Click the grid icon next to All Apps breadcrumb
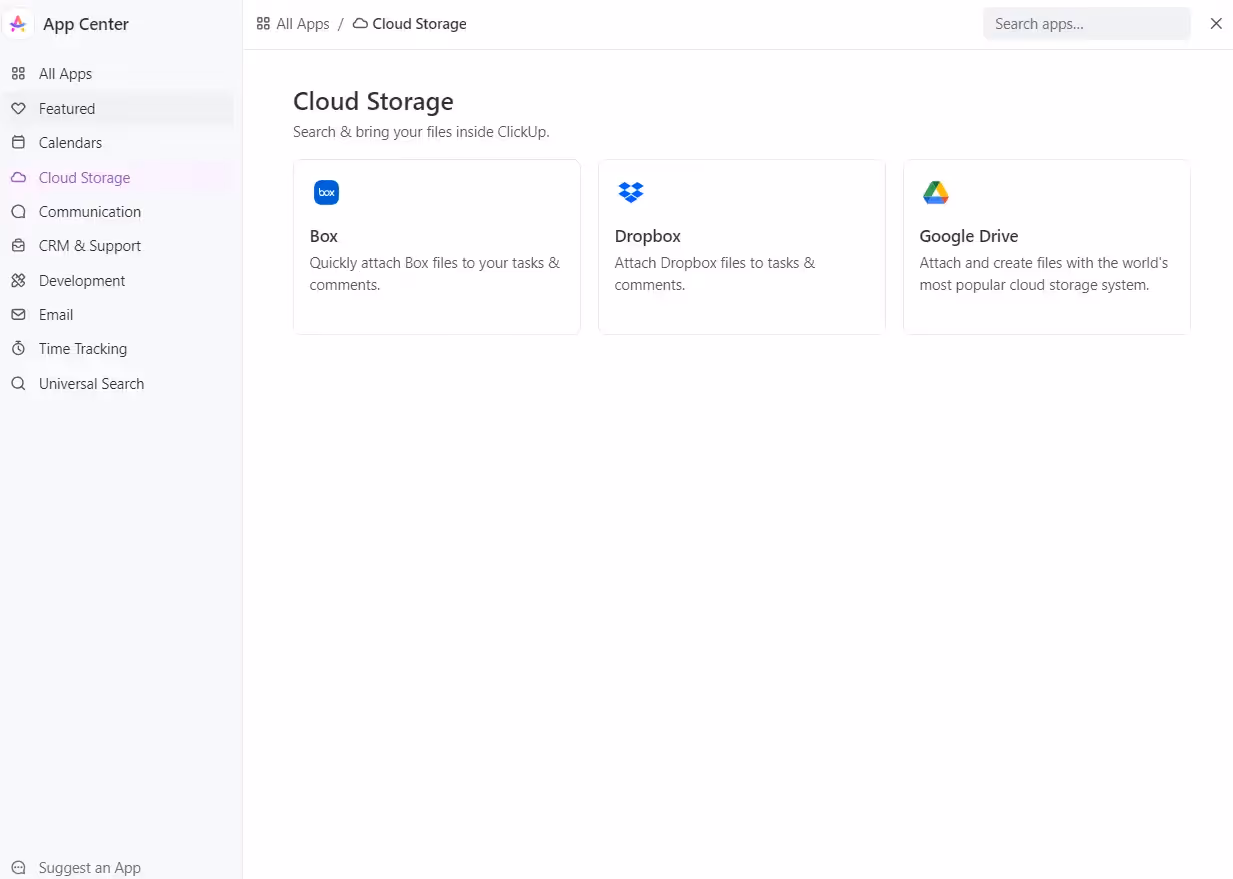The height and width of the screenshot is (879, 1233). click(x=262, y=23)
